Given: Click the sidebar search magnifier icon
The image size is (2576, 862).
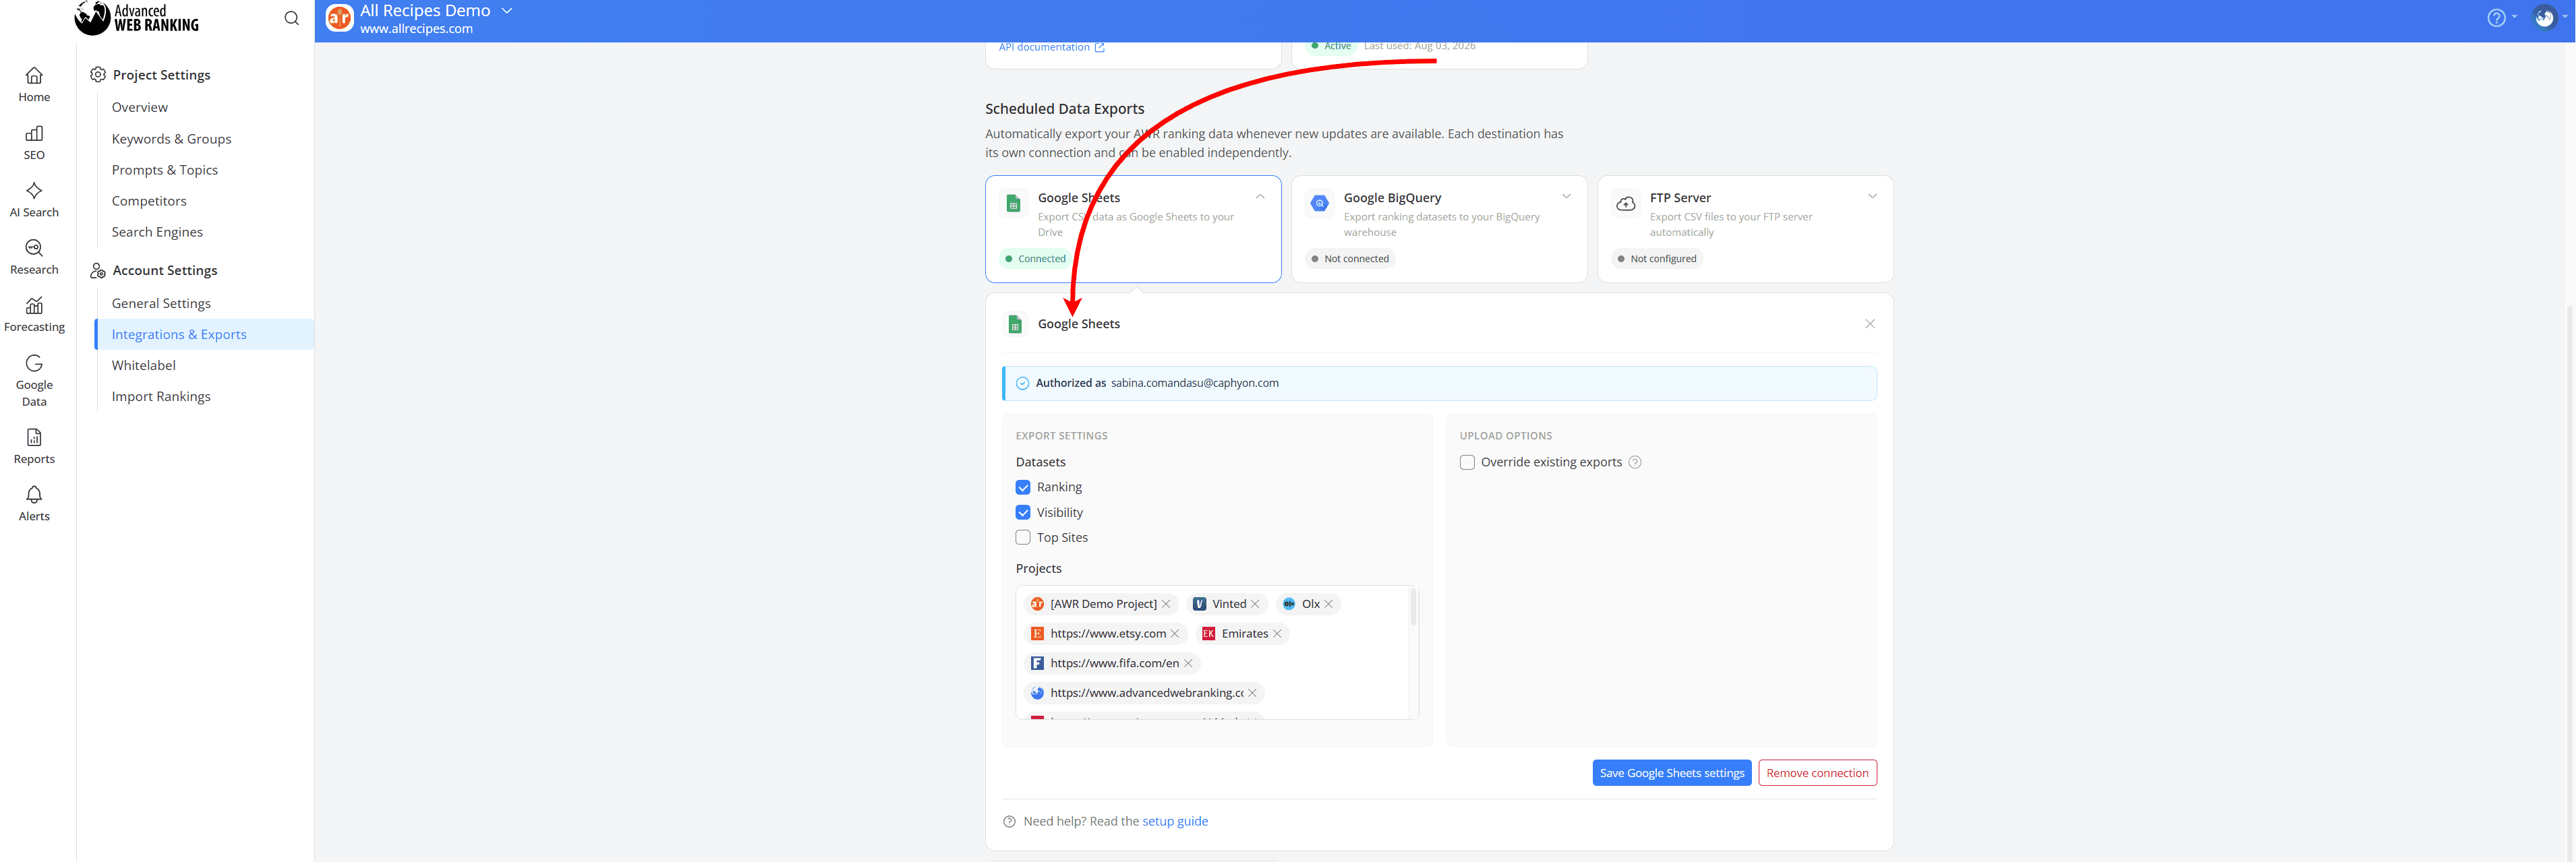Looking at the screenshot, I should click(291, 18).
